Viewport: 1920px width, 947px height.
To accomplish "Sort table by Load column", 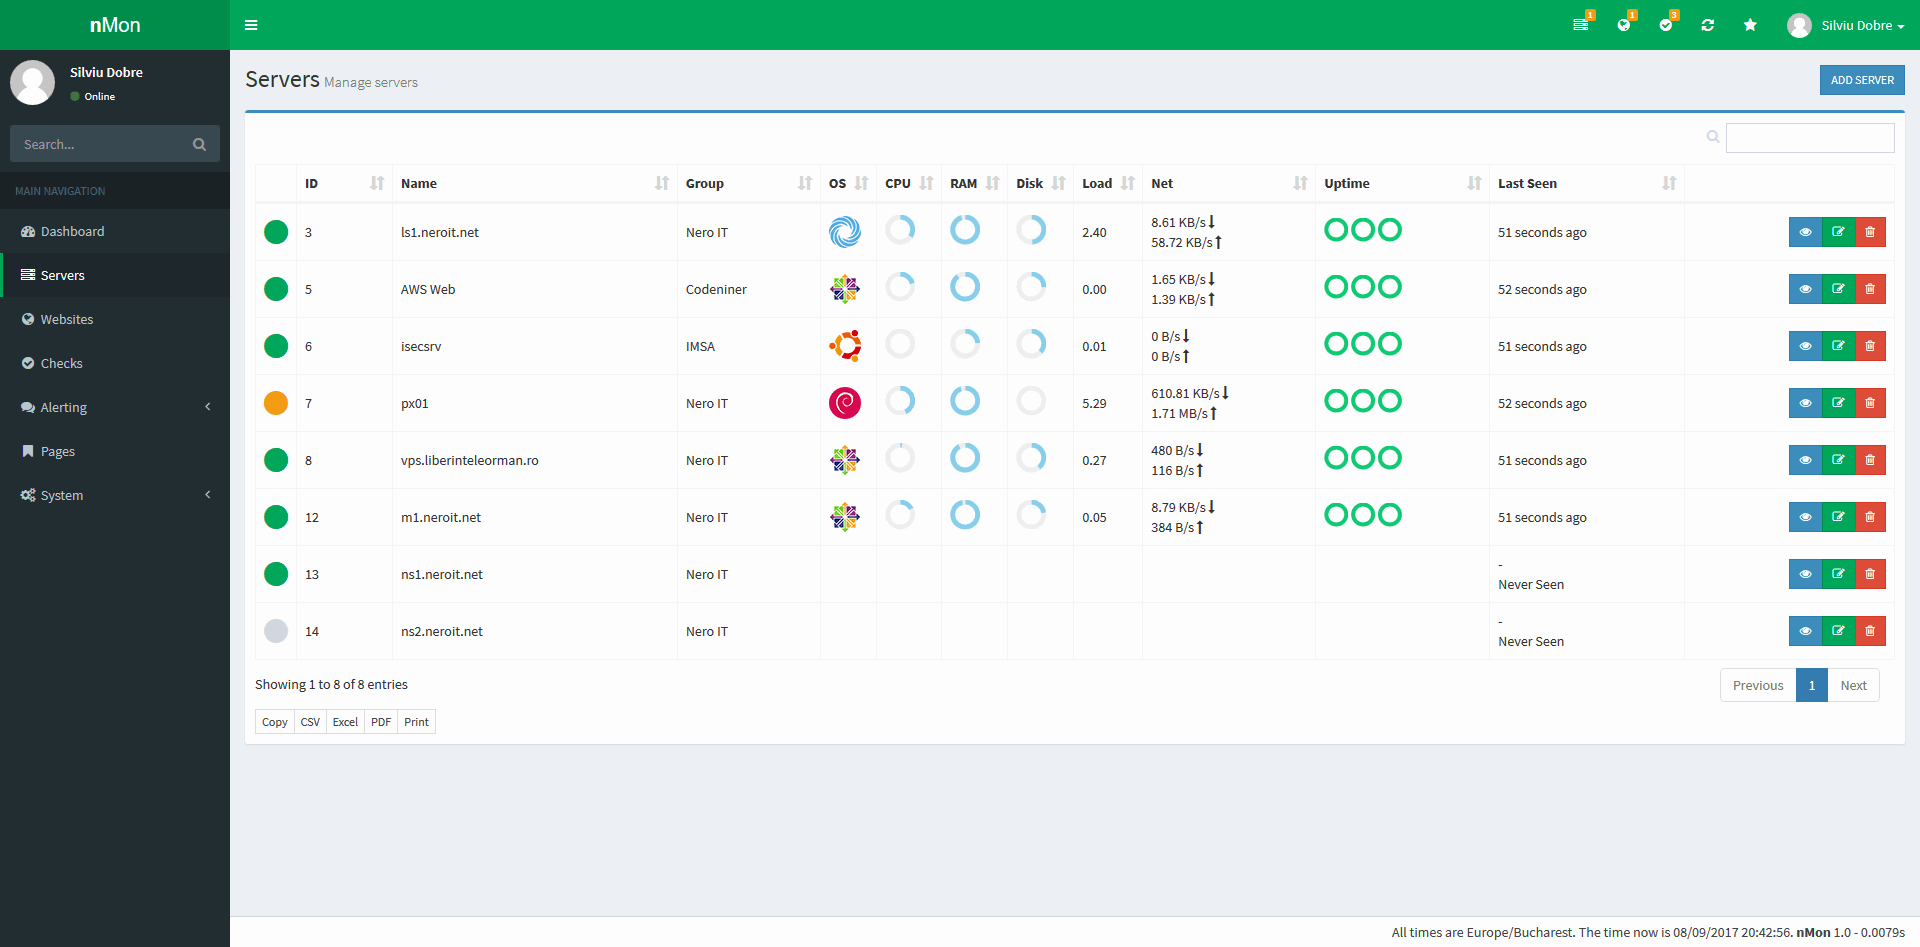I will click(1108, 183).
